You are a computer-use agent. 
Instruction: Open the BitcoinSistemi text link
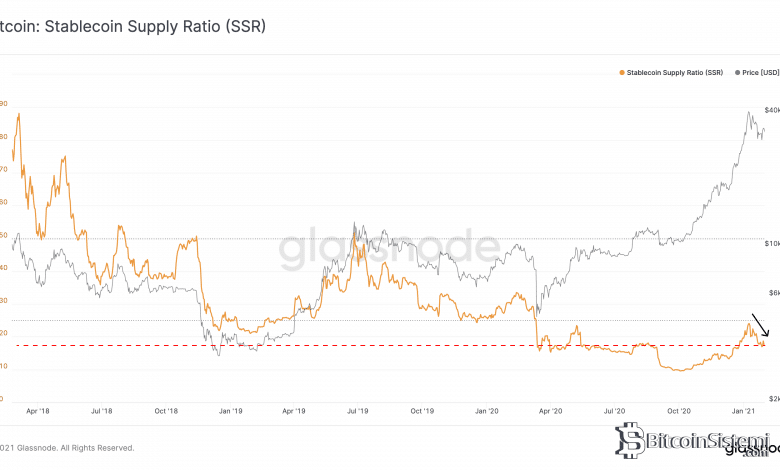point(700,440)
